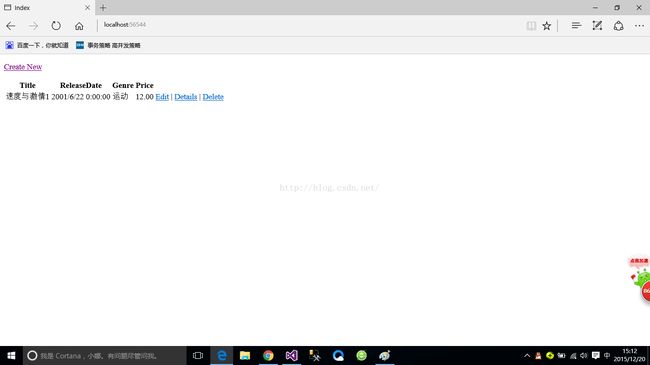Open Details link for the movie row
The width and height of the screenshot is (650, 365).
186,97
